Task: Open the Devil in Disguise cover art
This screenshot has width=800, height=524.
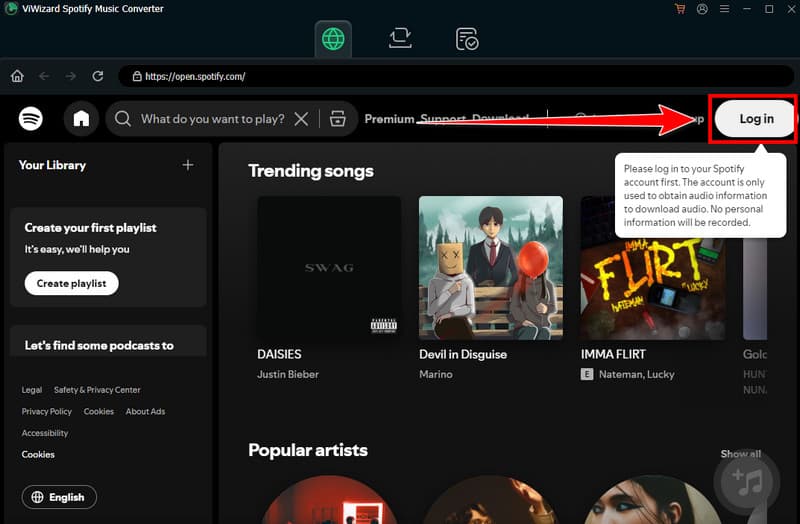Action: (x=491, y=268)
